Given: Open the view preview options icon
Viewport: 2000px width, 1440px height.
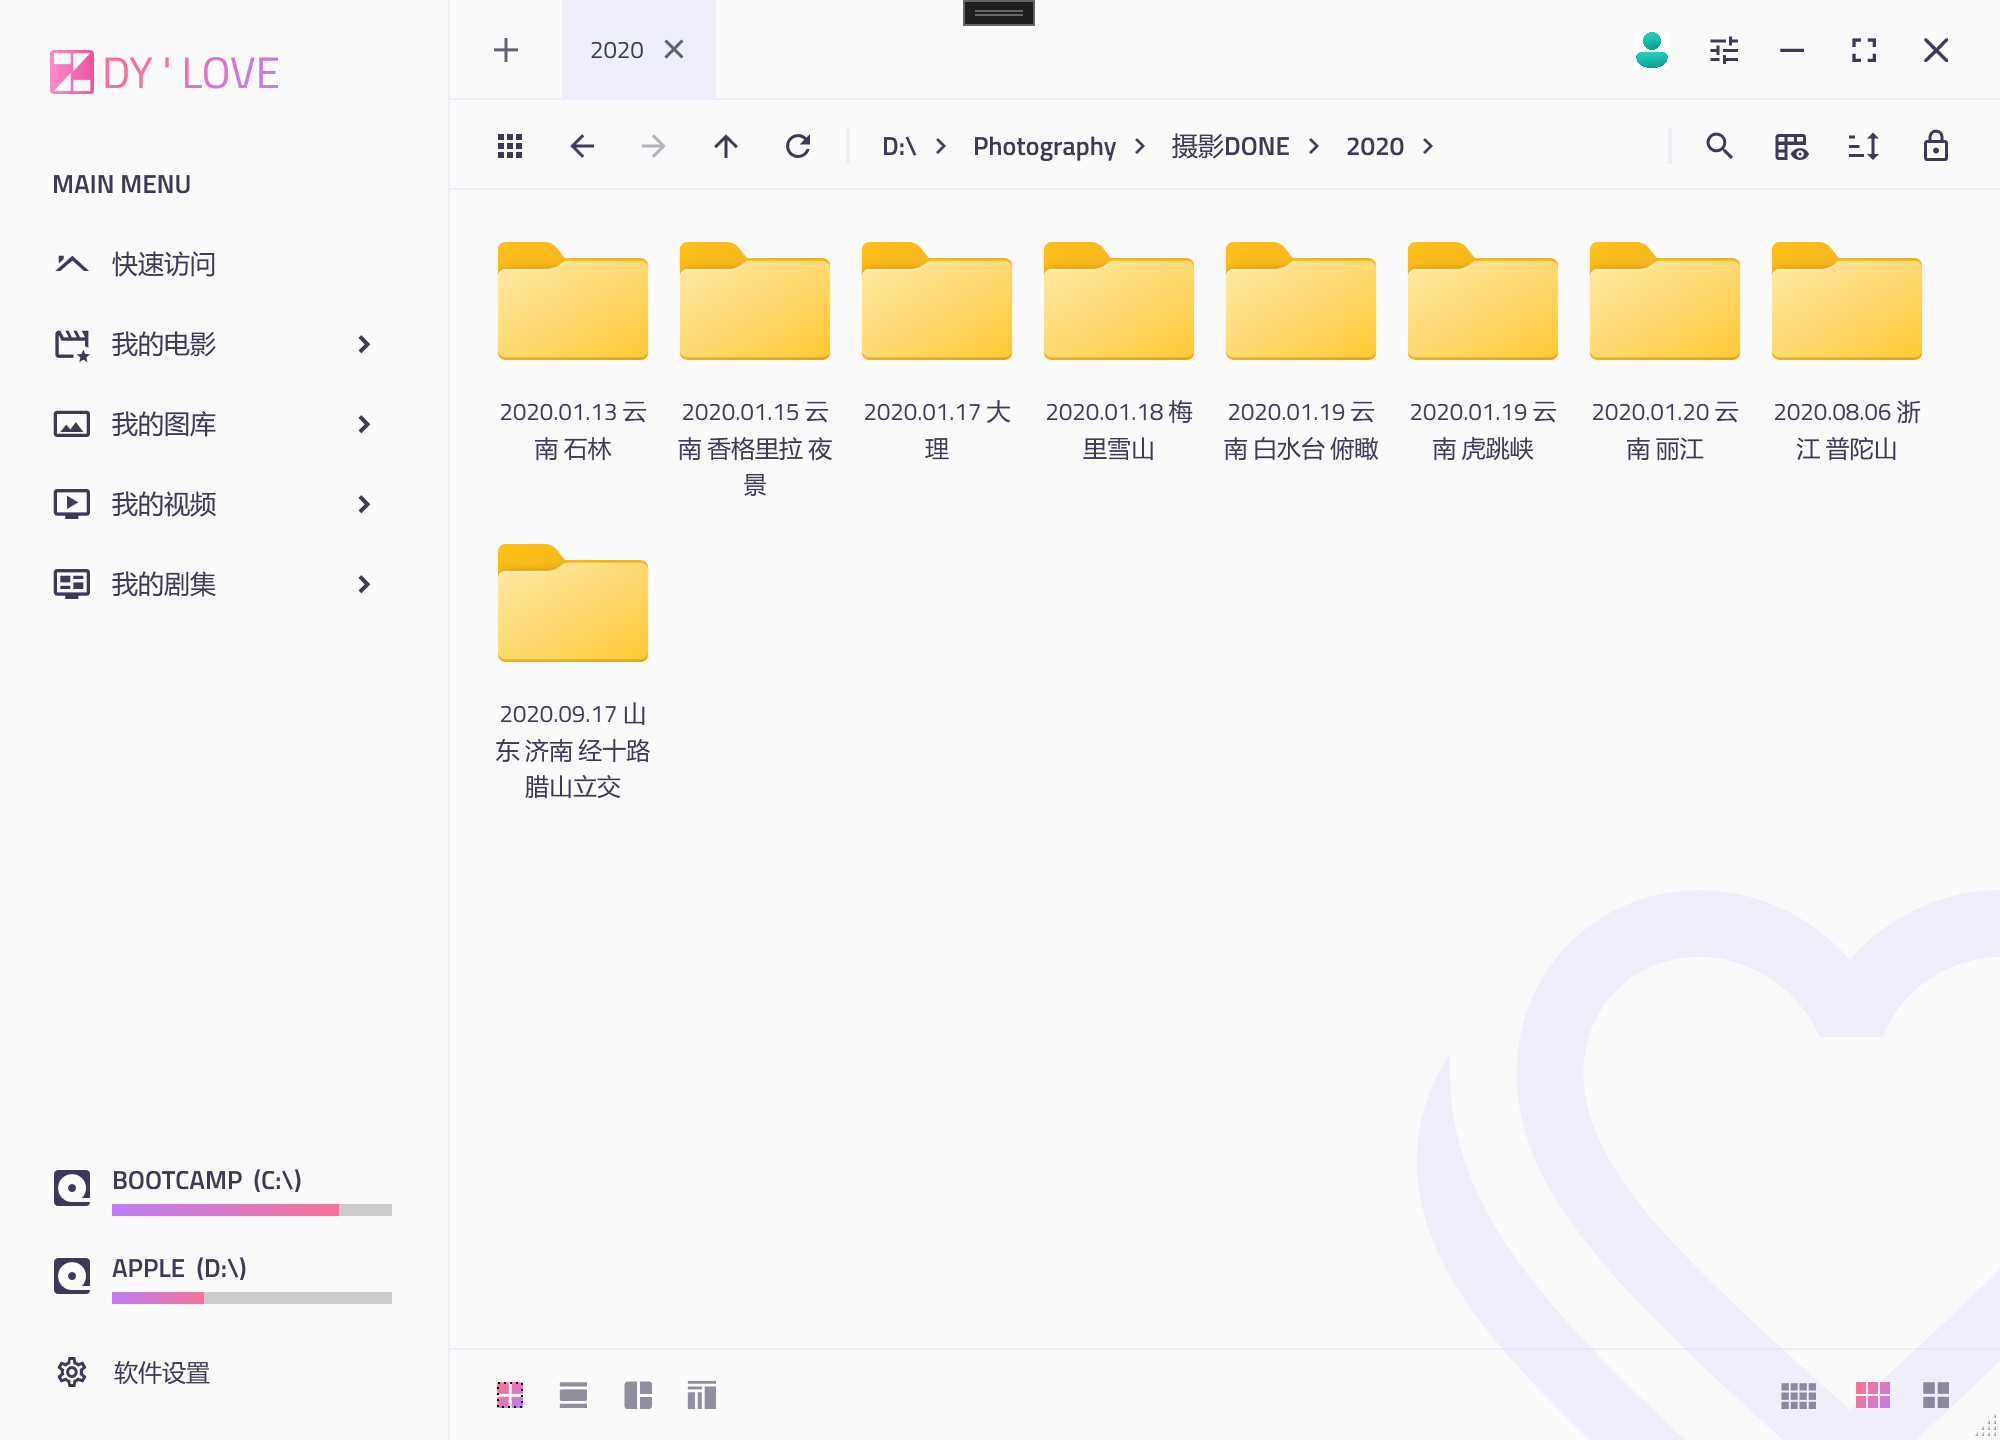Looking at the screenshot, I should click(x=1792, y=146).
